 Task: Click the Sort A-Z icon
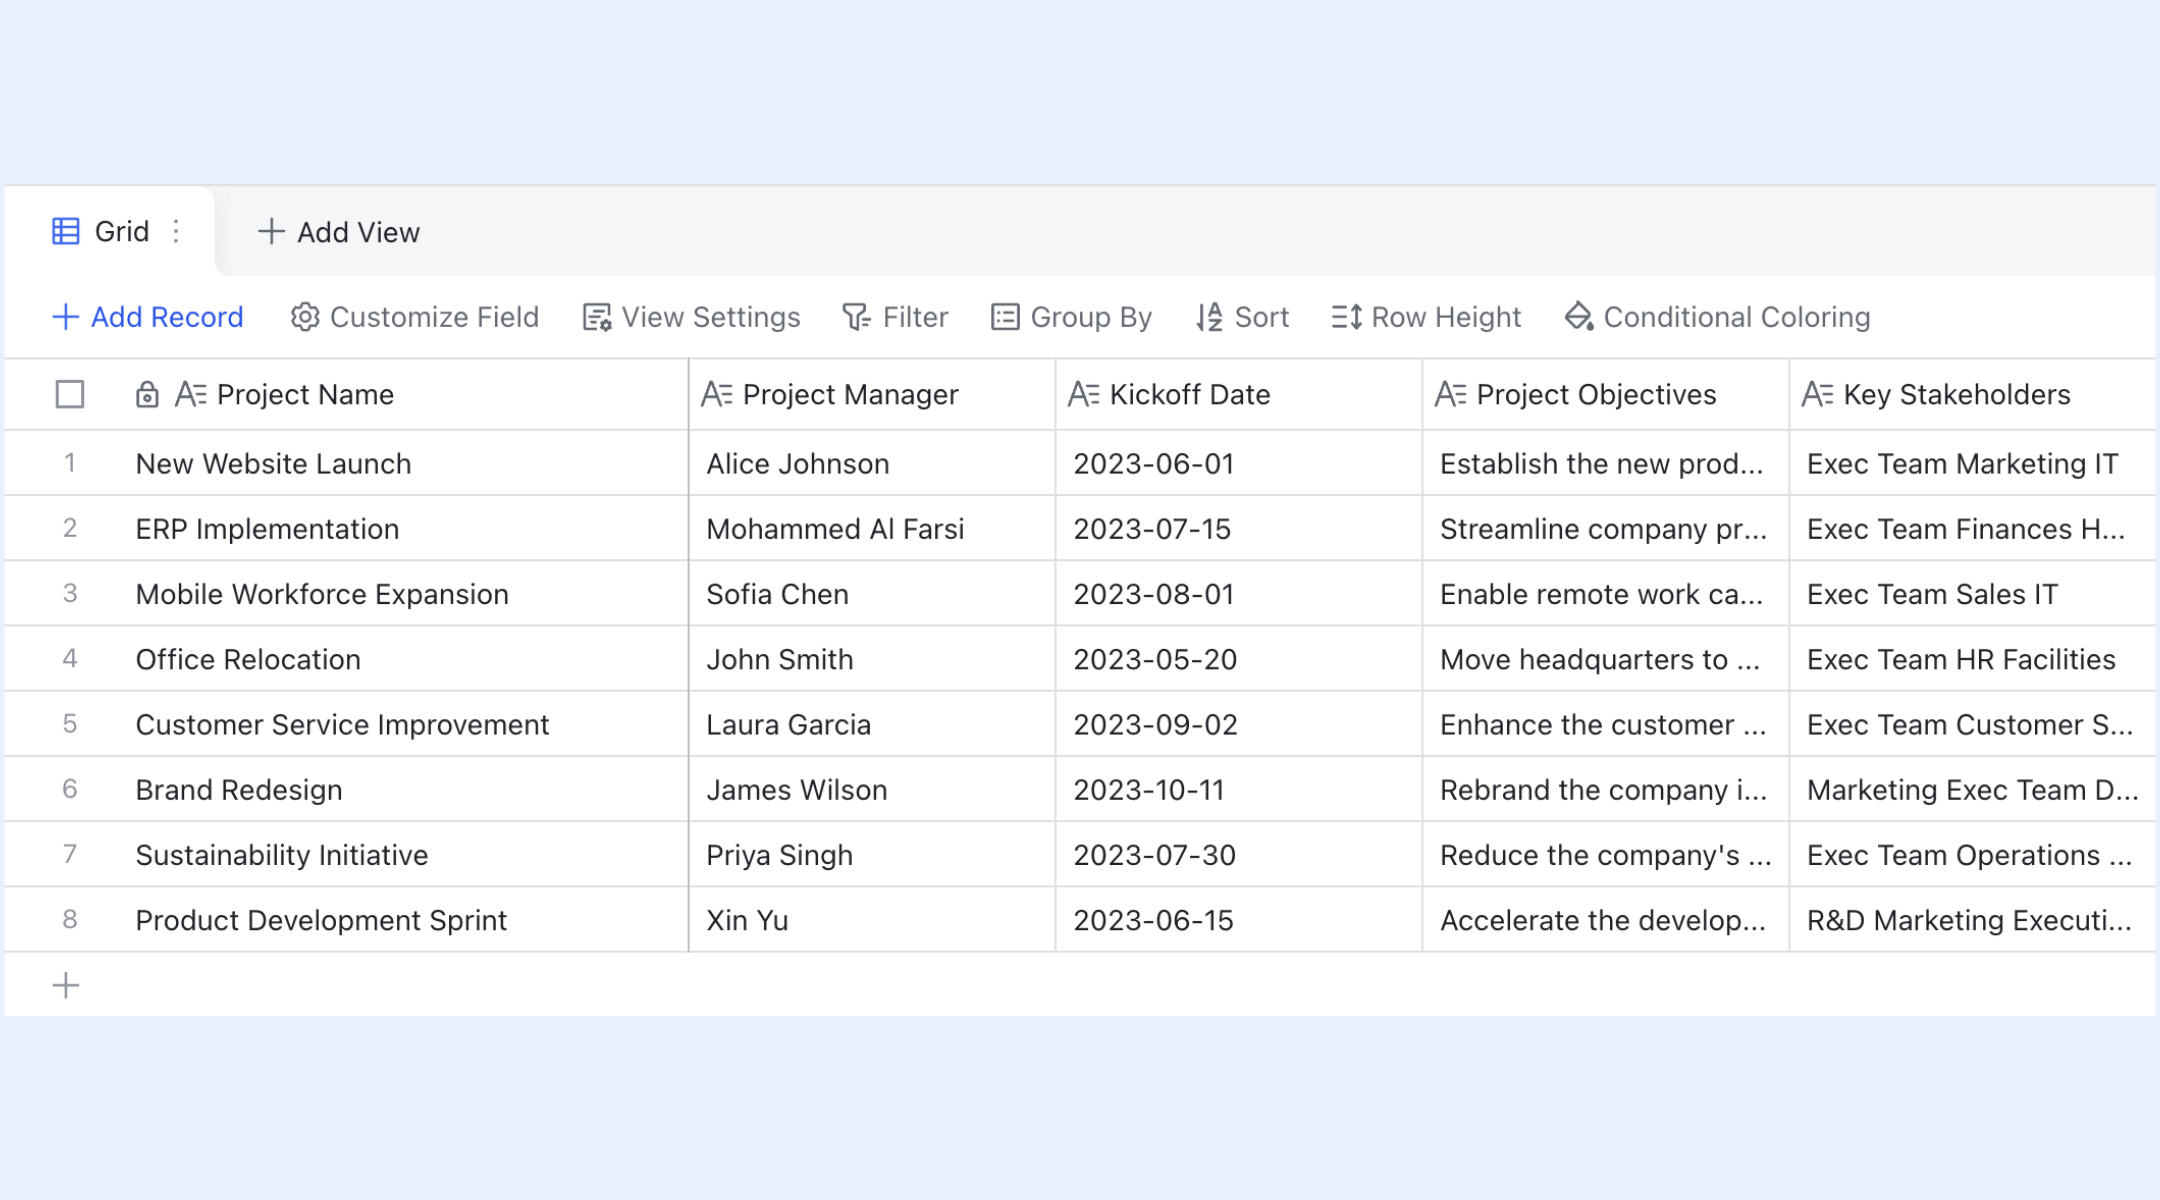coord(1209,317)
